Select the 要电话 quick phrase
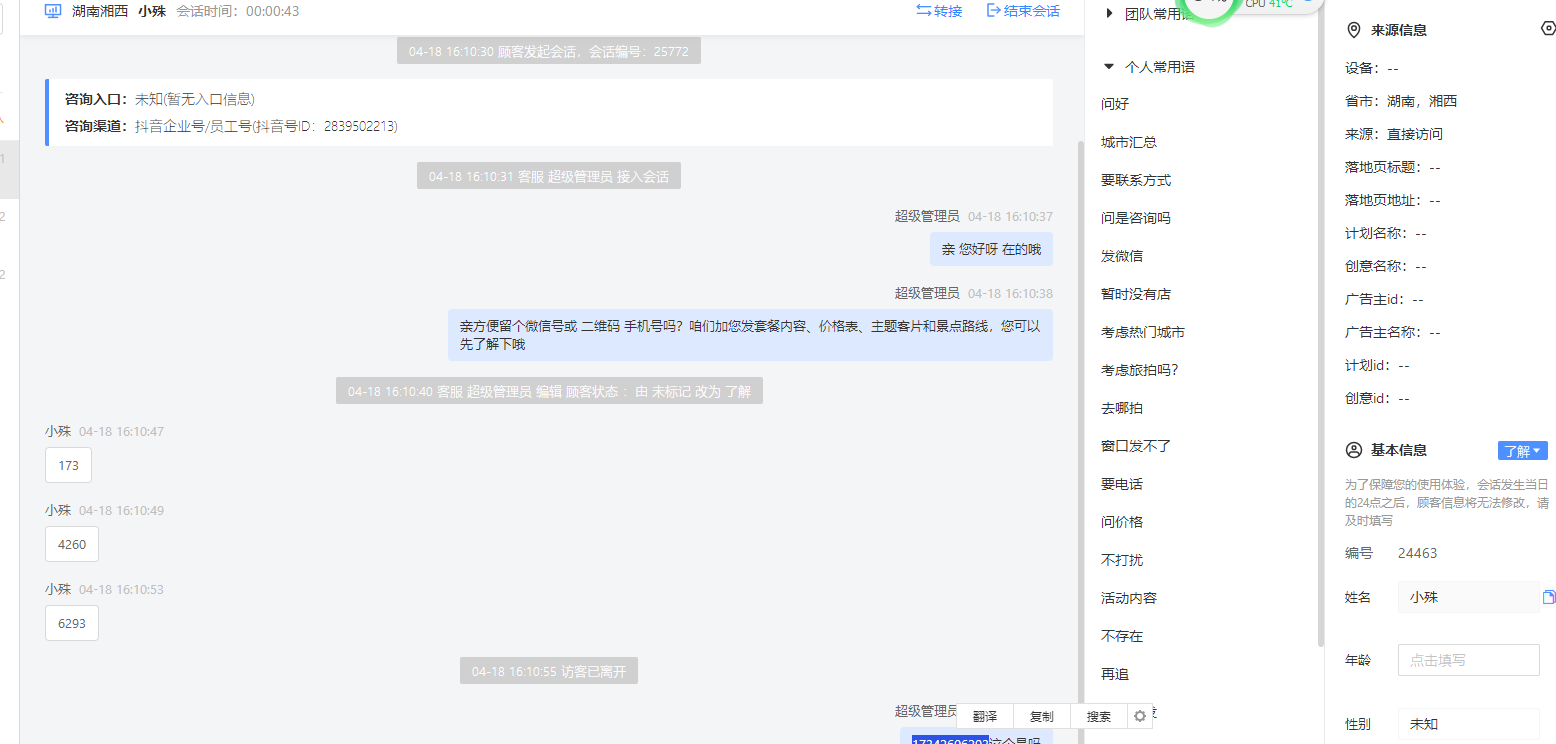Image resolution: width=1556 pixels, height=744 pixels. [x=1122, y=484]
